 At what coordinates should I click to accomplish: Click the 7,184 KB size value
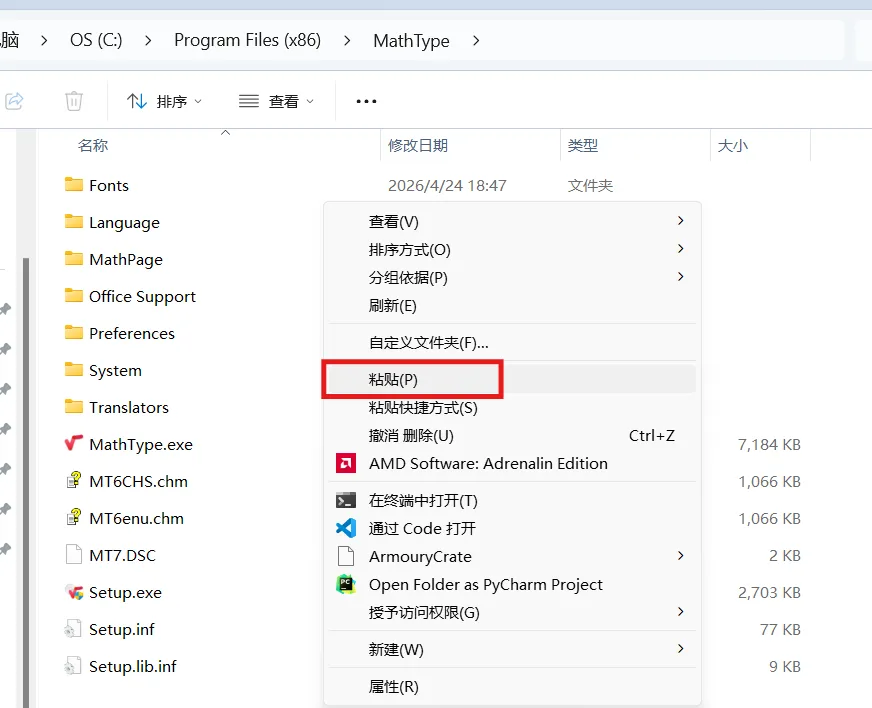coord(769,444)
